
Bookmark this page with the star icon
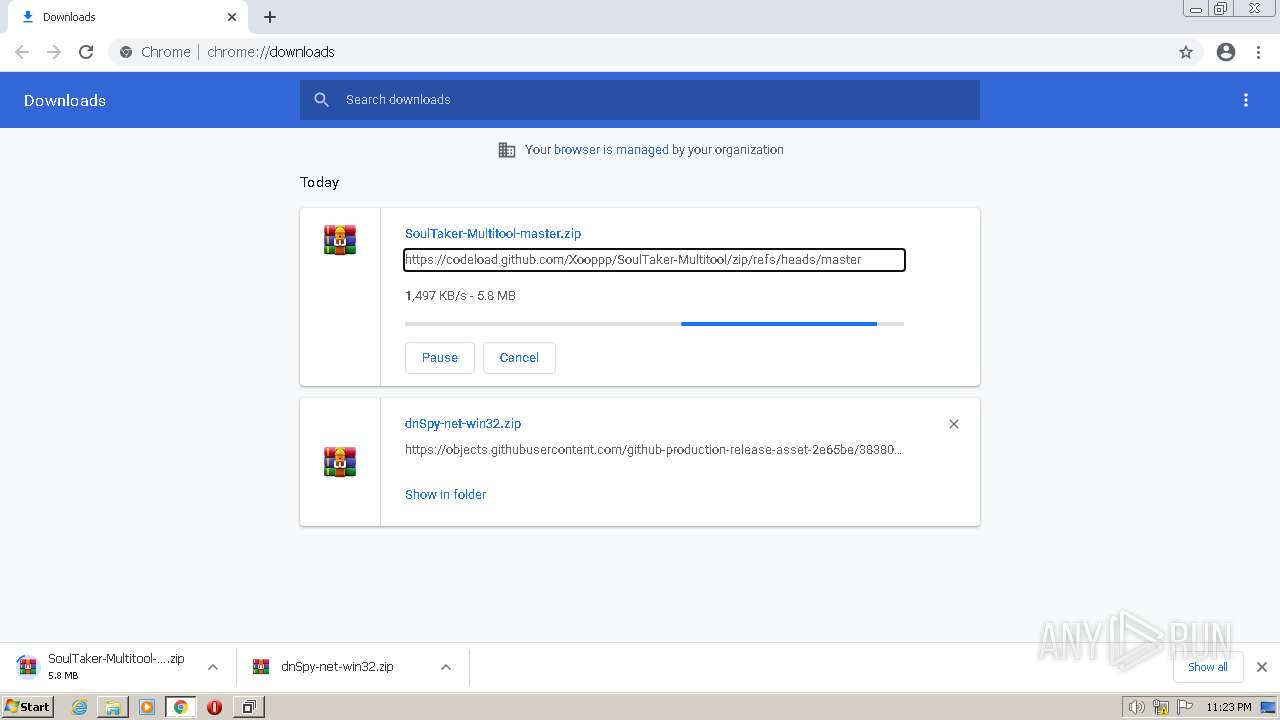coord(1186,52)
